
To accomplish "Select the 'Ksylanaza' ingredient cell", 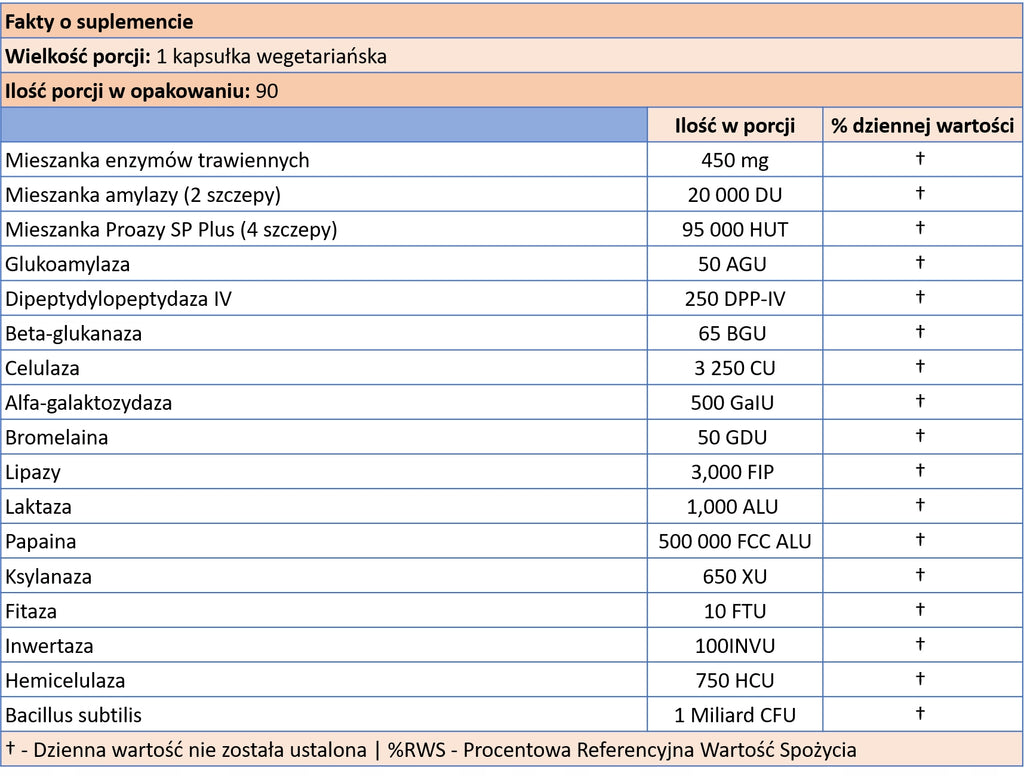I will 324,576.
